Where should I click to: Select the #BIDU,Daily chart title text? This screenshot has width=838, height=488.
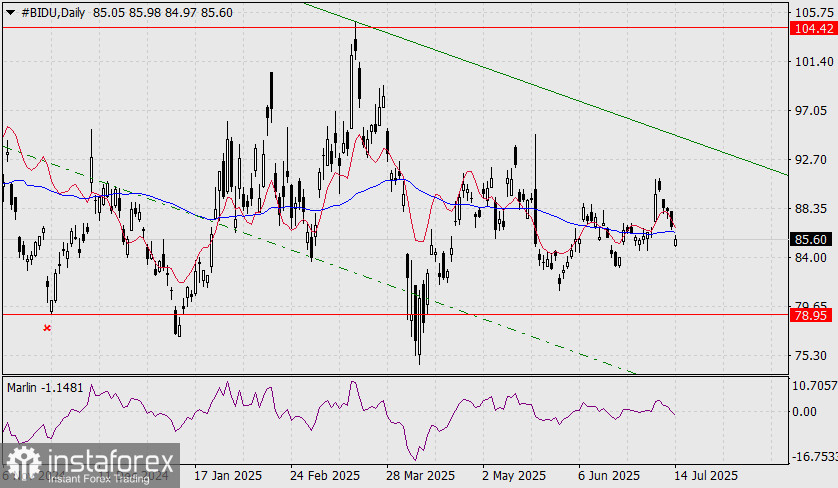[x=53, y=13]
